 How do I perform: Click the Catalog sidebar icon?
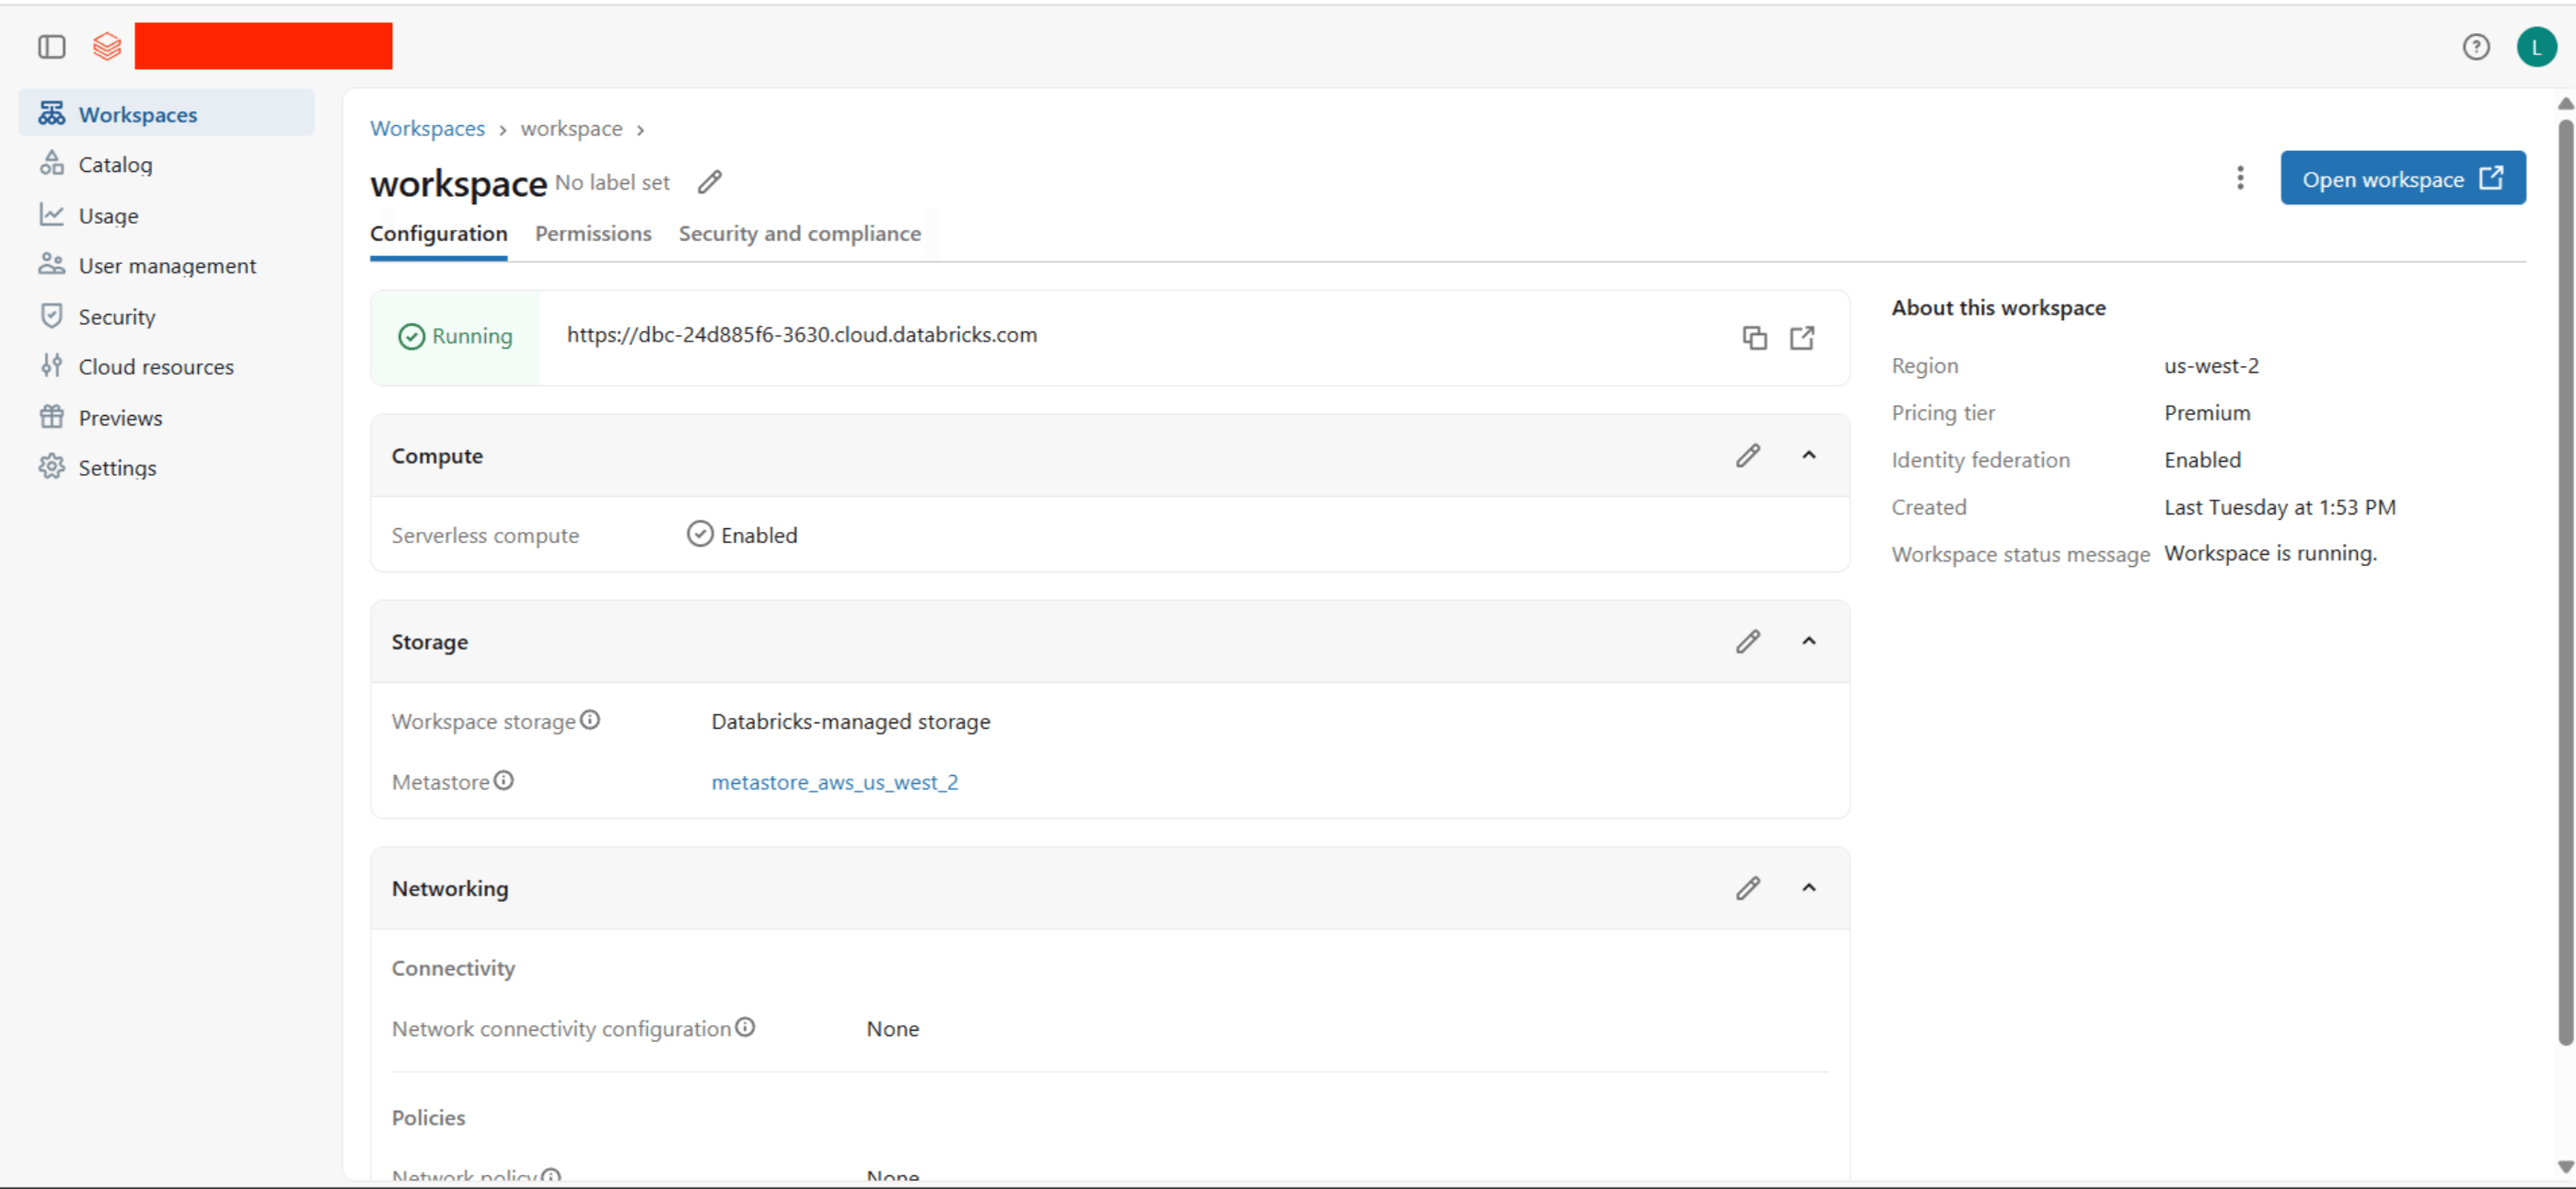[x=52, y=163]
